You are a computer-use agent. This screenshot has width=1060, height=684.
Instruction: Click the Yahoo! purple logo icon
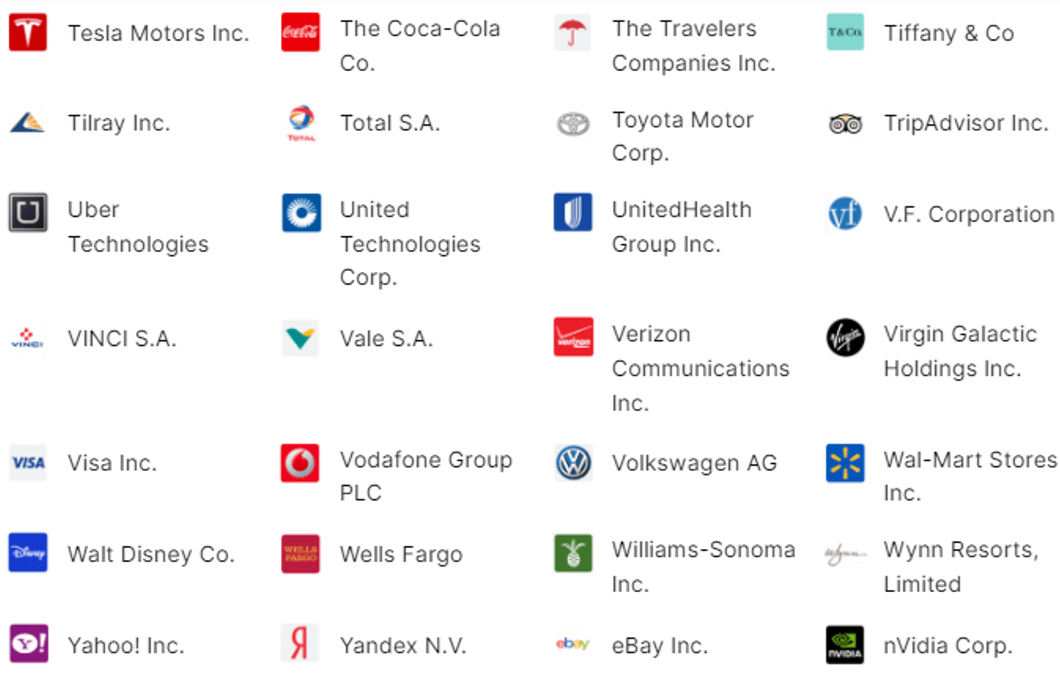pyautogui.click(x=28, y=644)
